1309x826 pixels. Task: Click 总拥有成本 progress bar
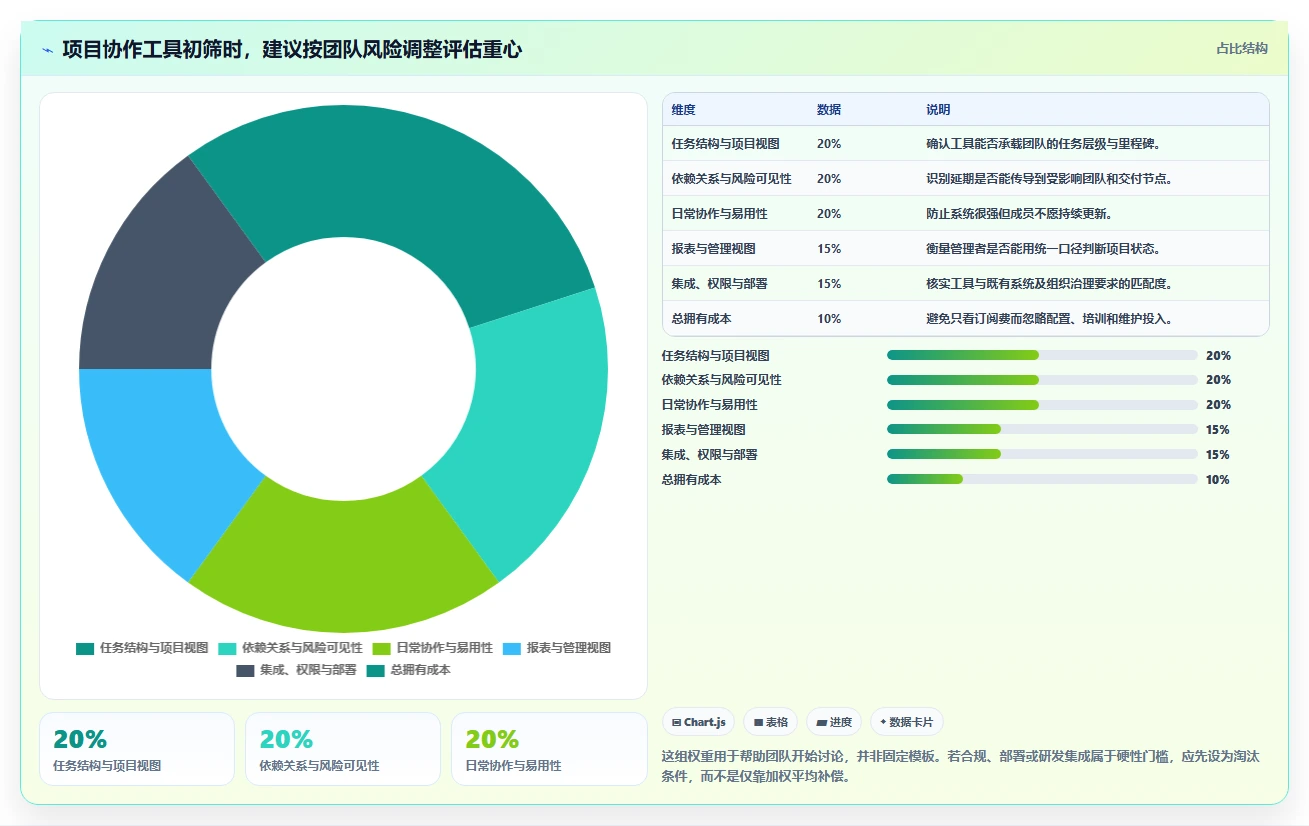1042,479
